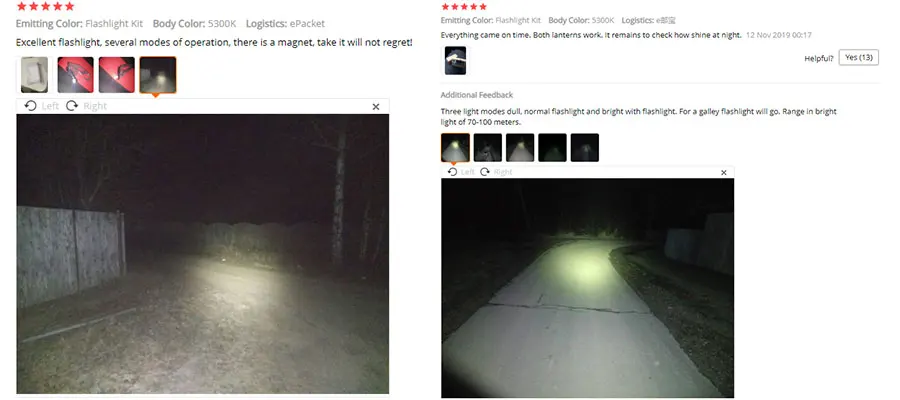Select first additional feedback thumbnail
This screenshot has width=900, height=400.
coord(456,148)
